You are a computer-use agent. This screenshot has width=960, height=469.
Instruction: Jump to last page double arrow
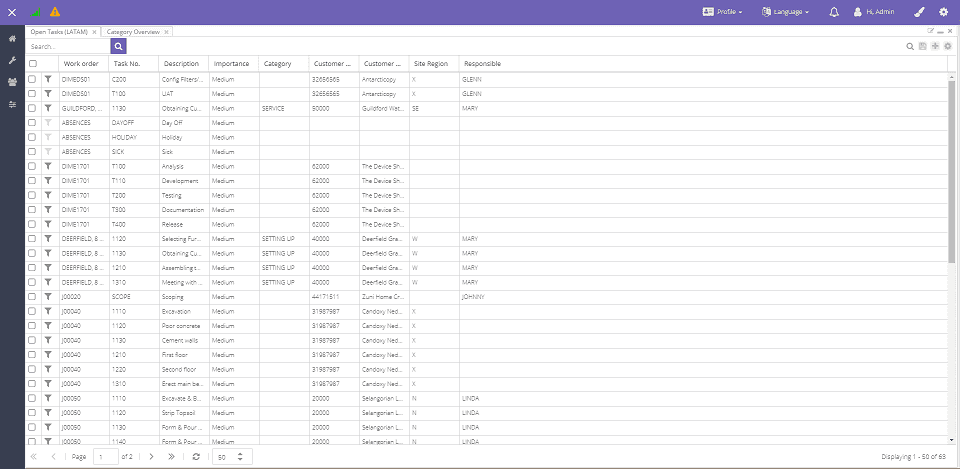click(x=171, y=457)
